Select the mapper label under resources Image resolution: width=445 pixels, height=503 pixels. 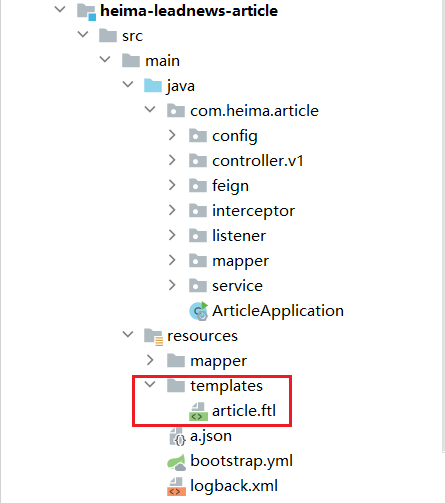click(218, 361)
